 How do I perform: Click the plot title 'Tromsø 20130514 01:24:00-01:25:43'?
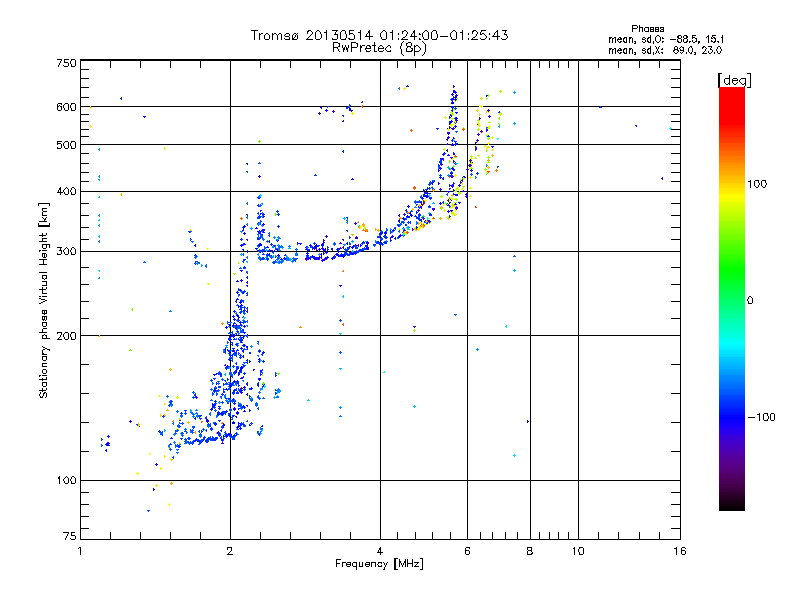click(x=379, y=35)
